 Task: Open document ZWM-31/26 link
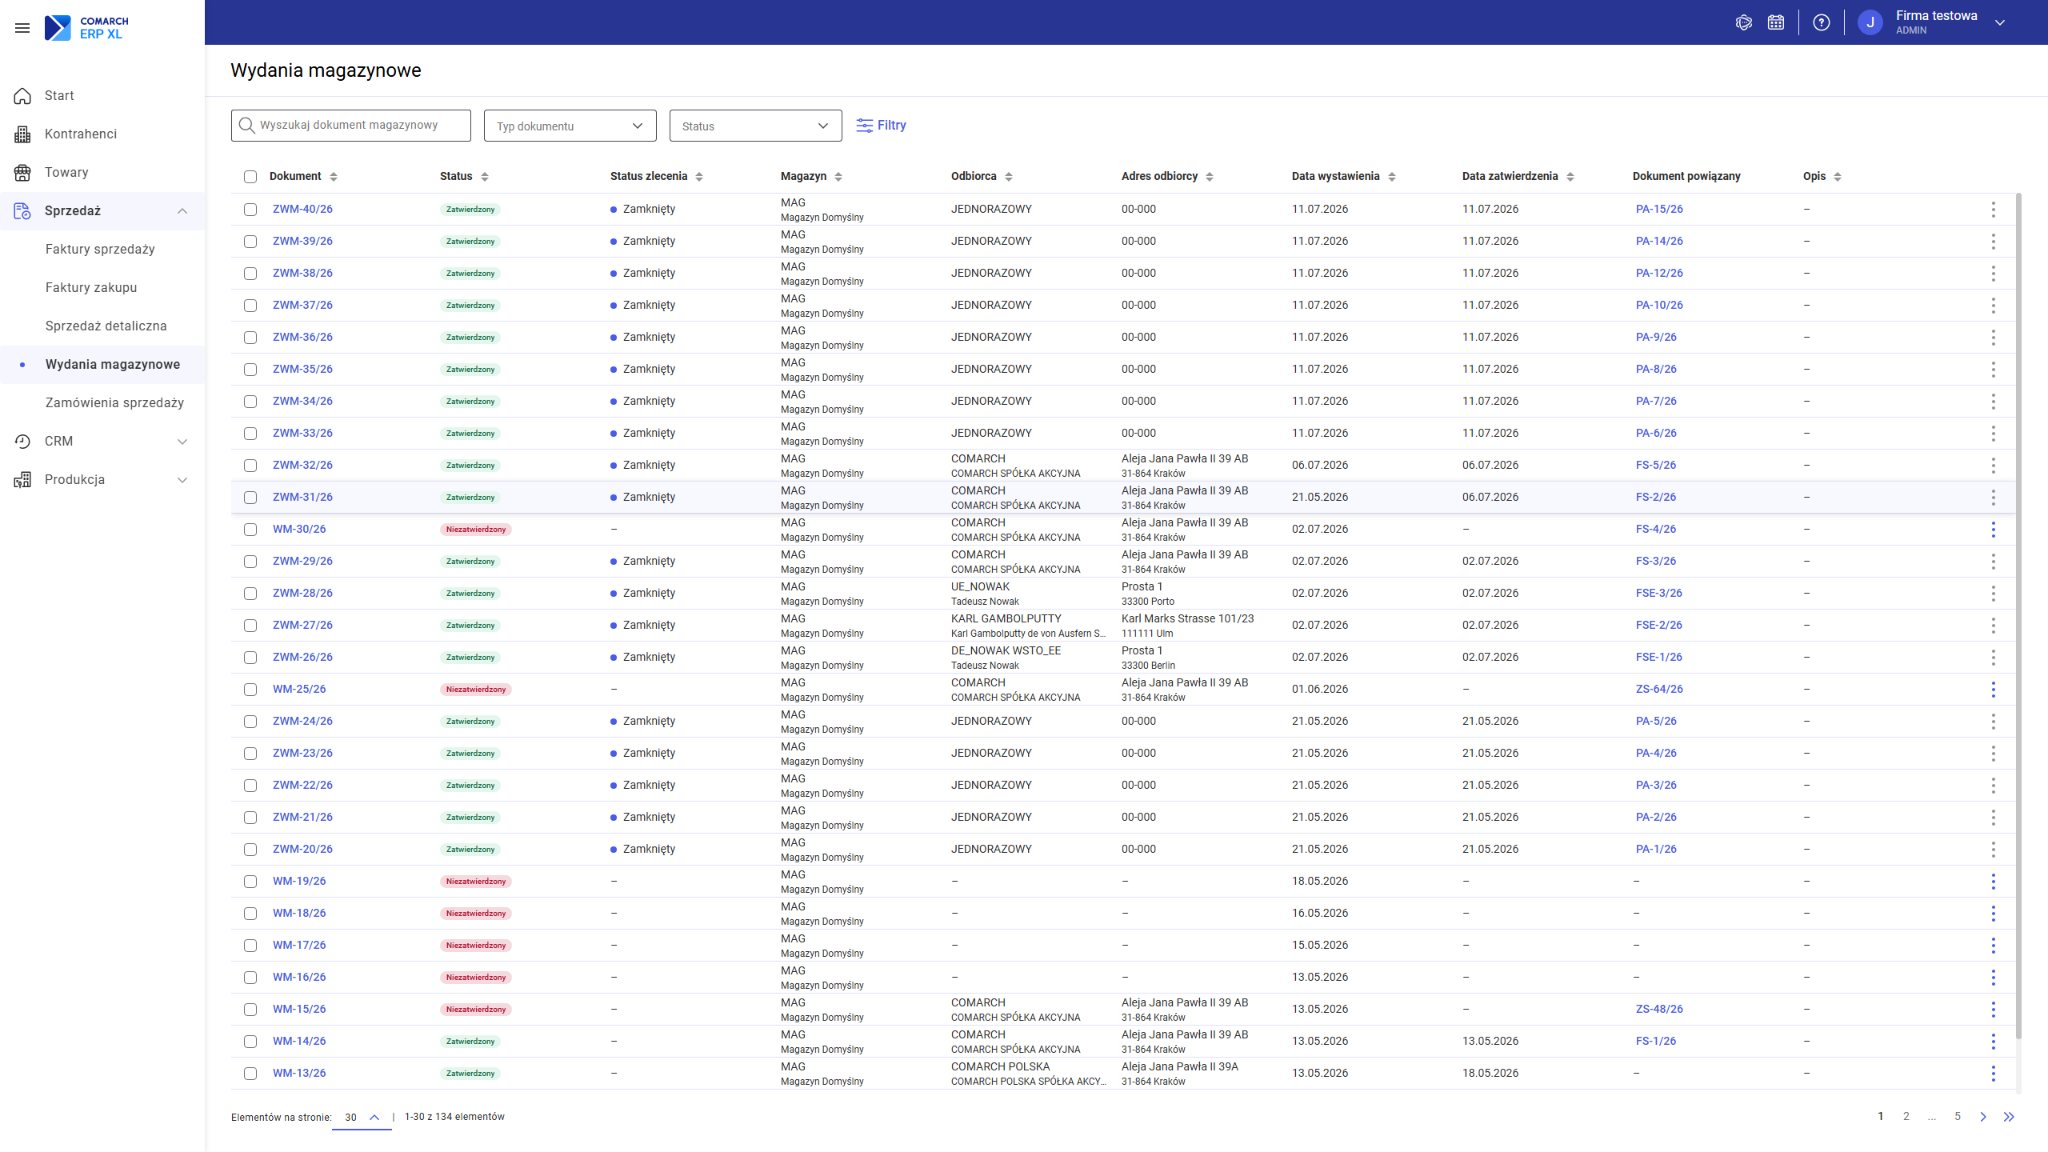302,497
